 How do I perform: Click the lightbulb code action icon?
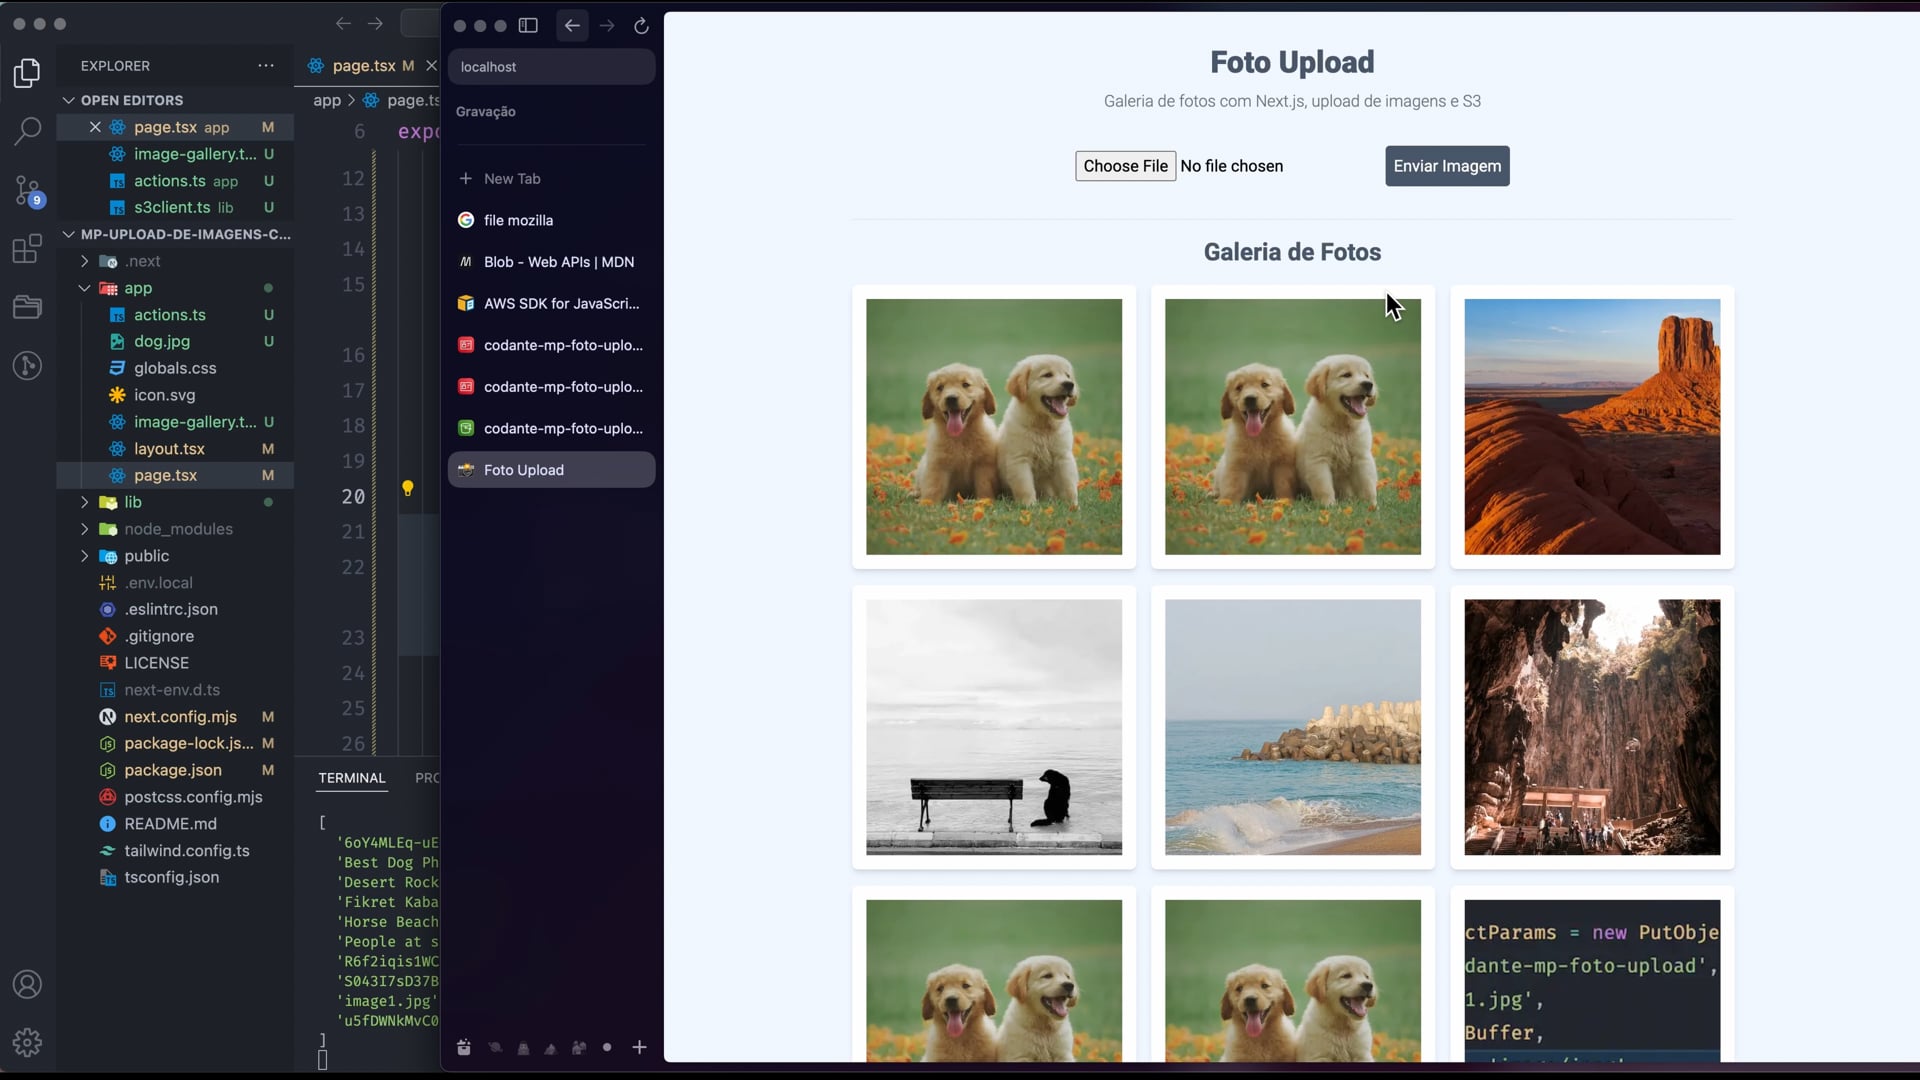407,488
